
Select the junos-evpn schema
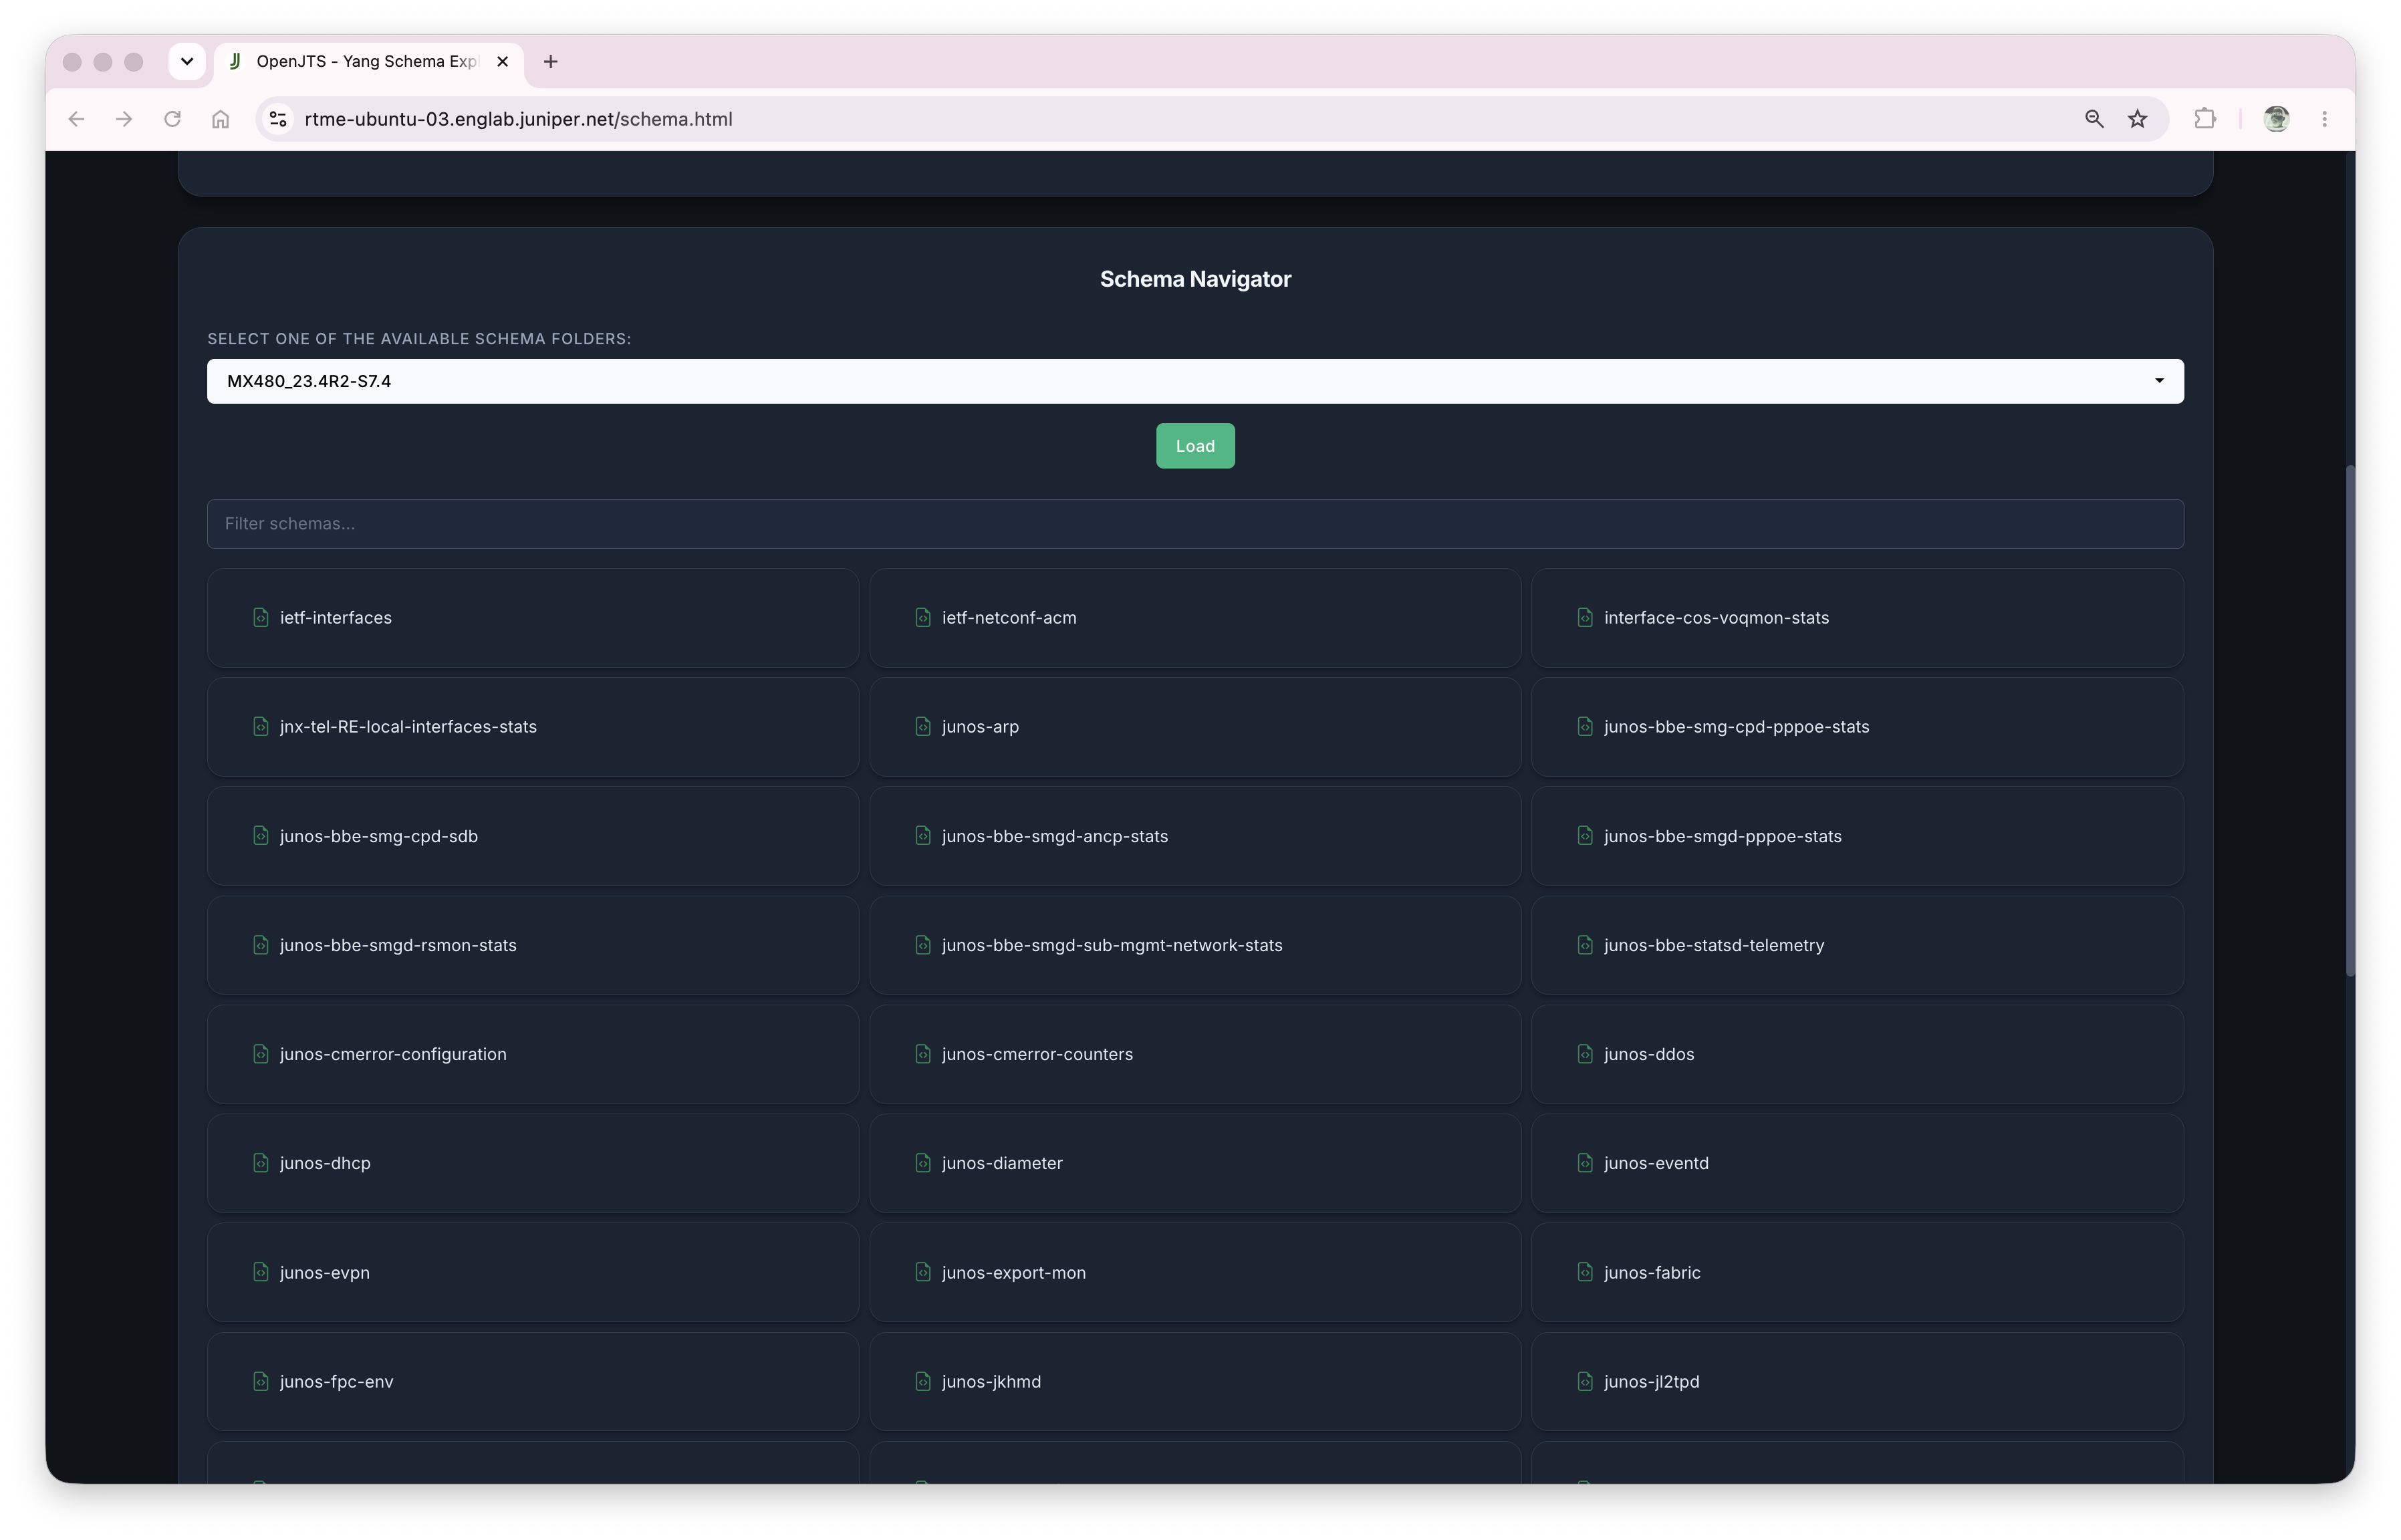pyautogui.click(x=533, y=1272)
